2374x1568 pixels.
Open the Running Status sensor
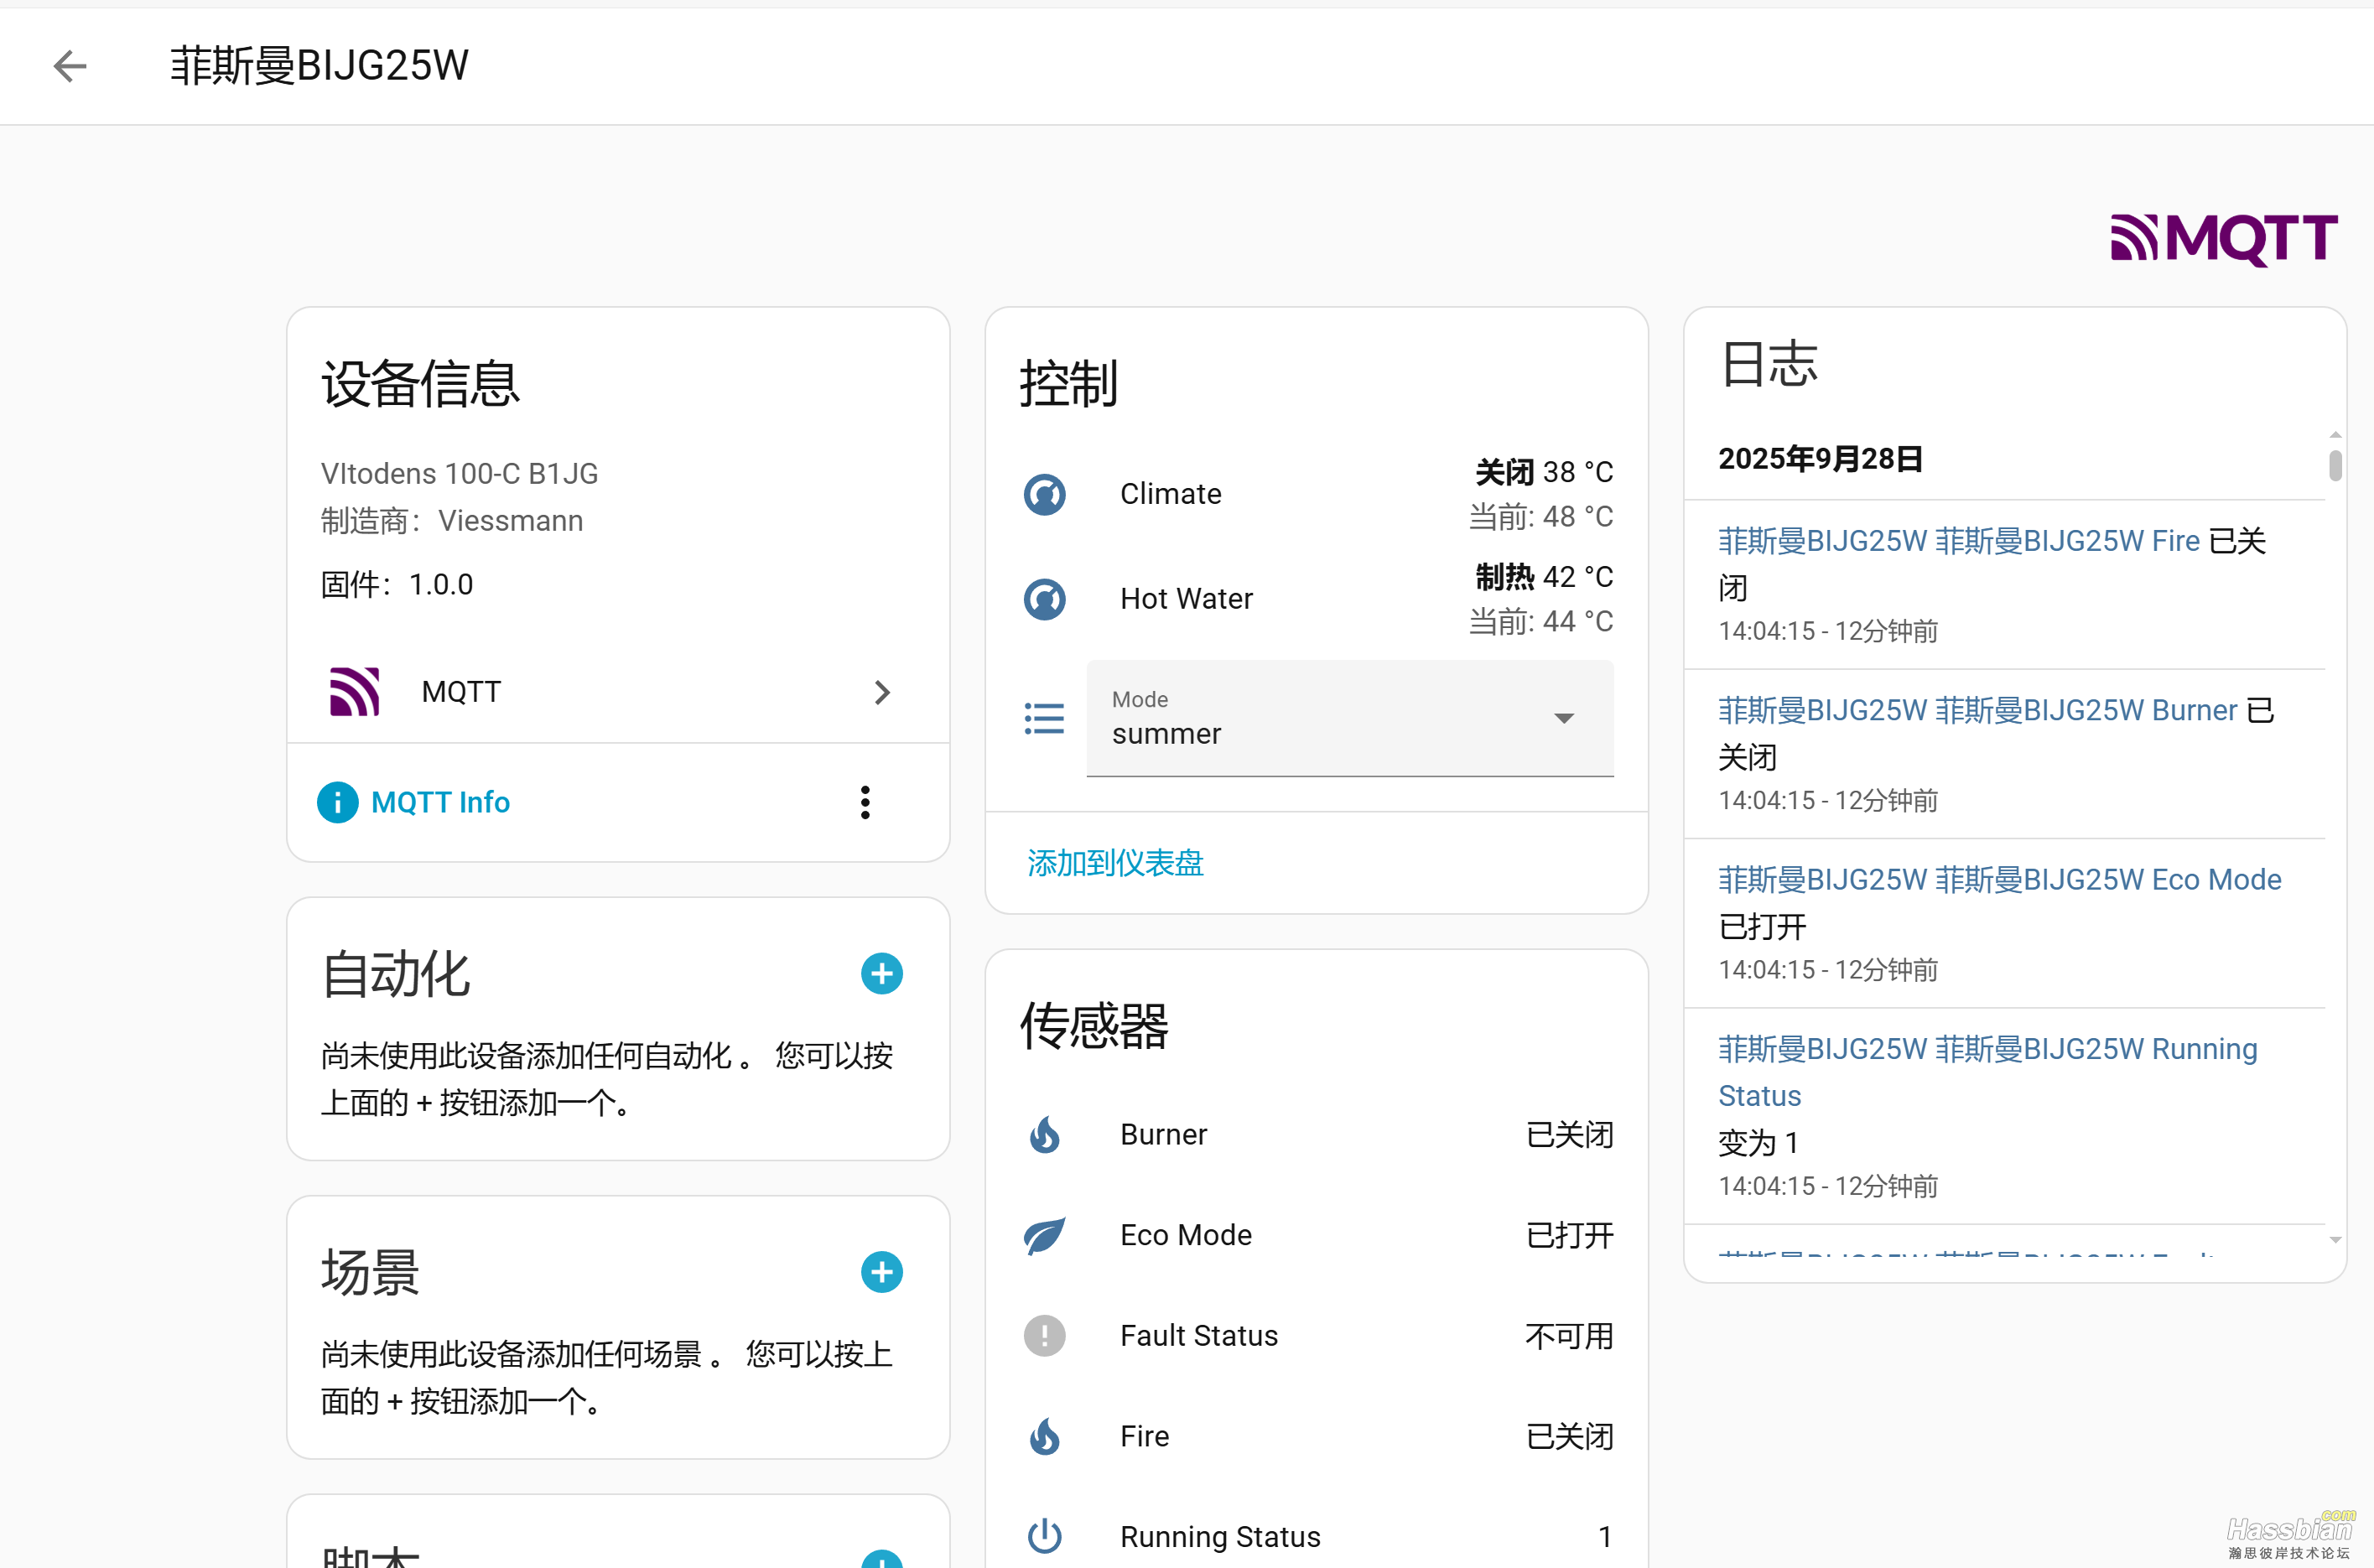[1317, 1536]
